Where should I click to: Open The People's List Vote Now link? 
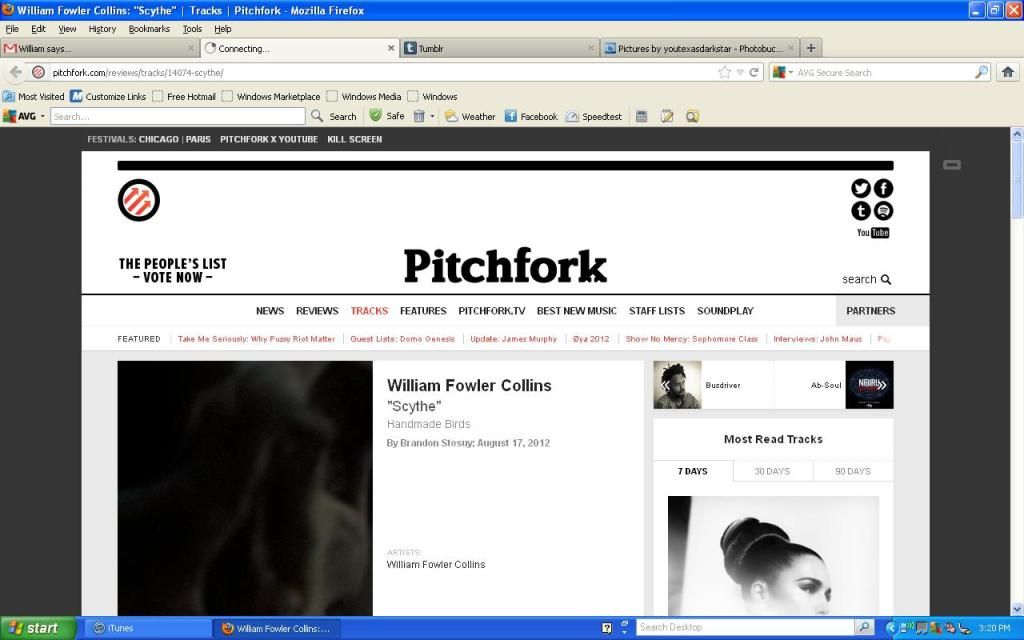[172, 270]
